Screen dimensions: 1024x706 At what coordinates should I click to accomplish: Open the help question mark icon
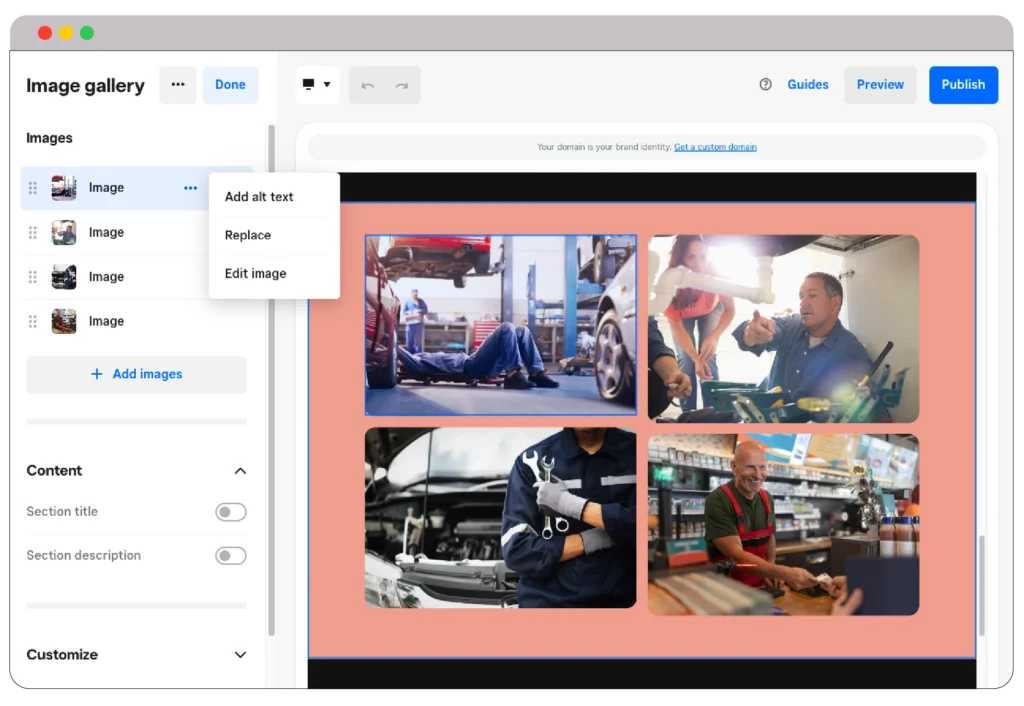click(764, 85)
